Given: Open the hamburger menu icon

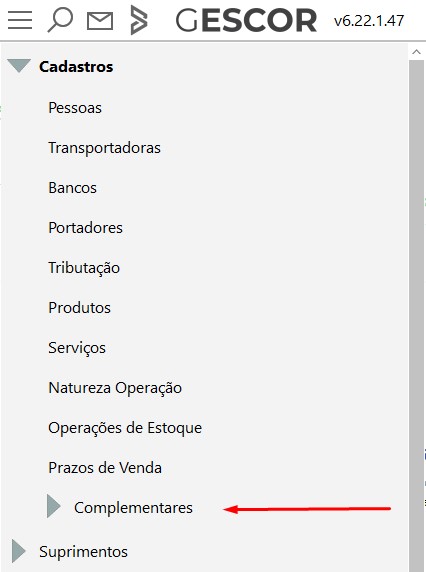Looking at the screenshot, I should [x=20, y=20].
